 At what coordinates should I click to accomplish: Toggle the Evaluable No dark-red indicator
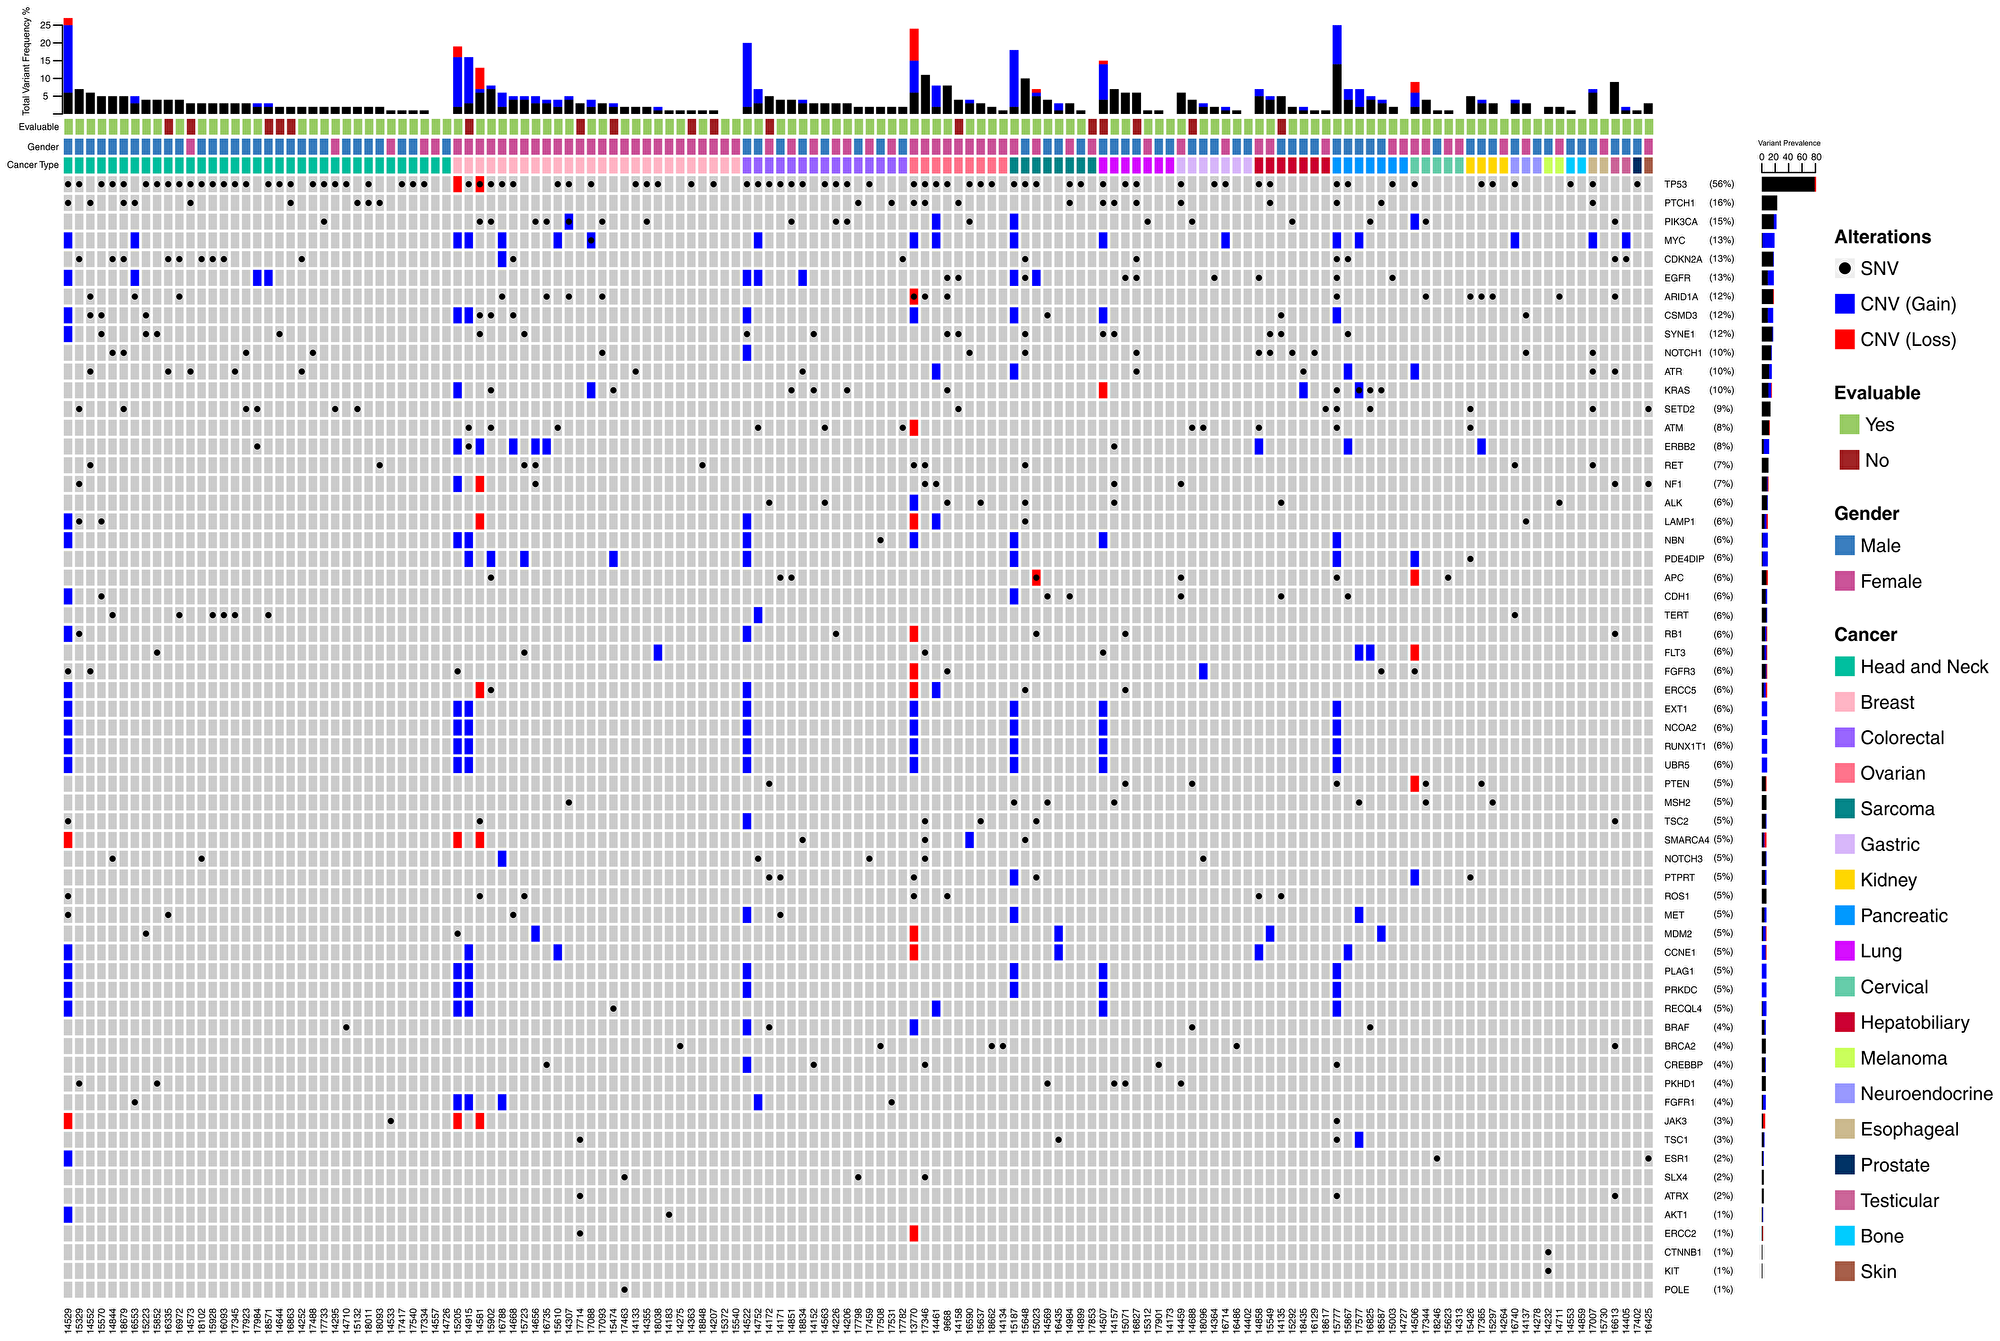tap(1848, 460)
